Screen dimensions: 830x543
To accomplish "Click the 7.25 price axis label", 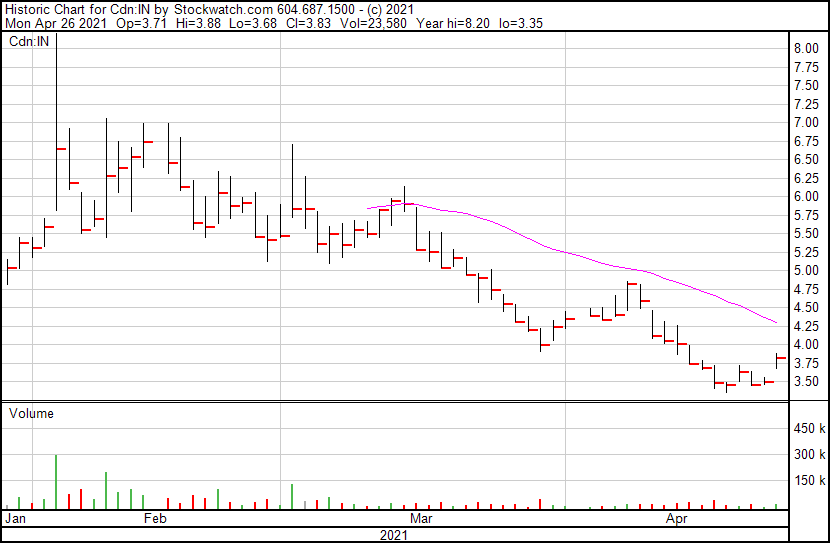I will pyautogui.click(x=806, y=104).
